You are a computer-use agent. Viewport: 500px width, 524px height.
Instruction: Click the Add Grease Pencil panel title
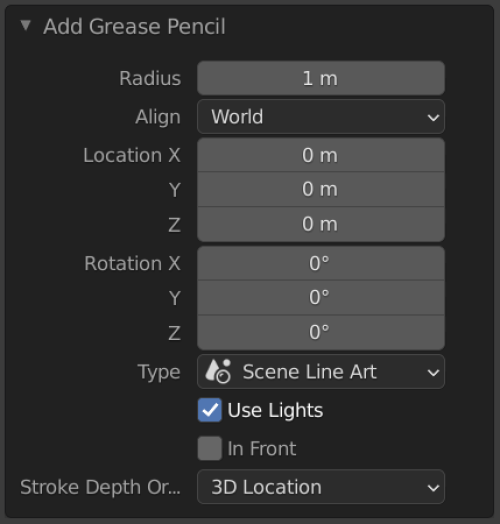[134, 26]
